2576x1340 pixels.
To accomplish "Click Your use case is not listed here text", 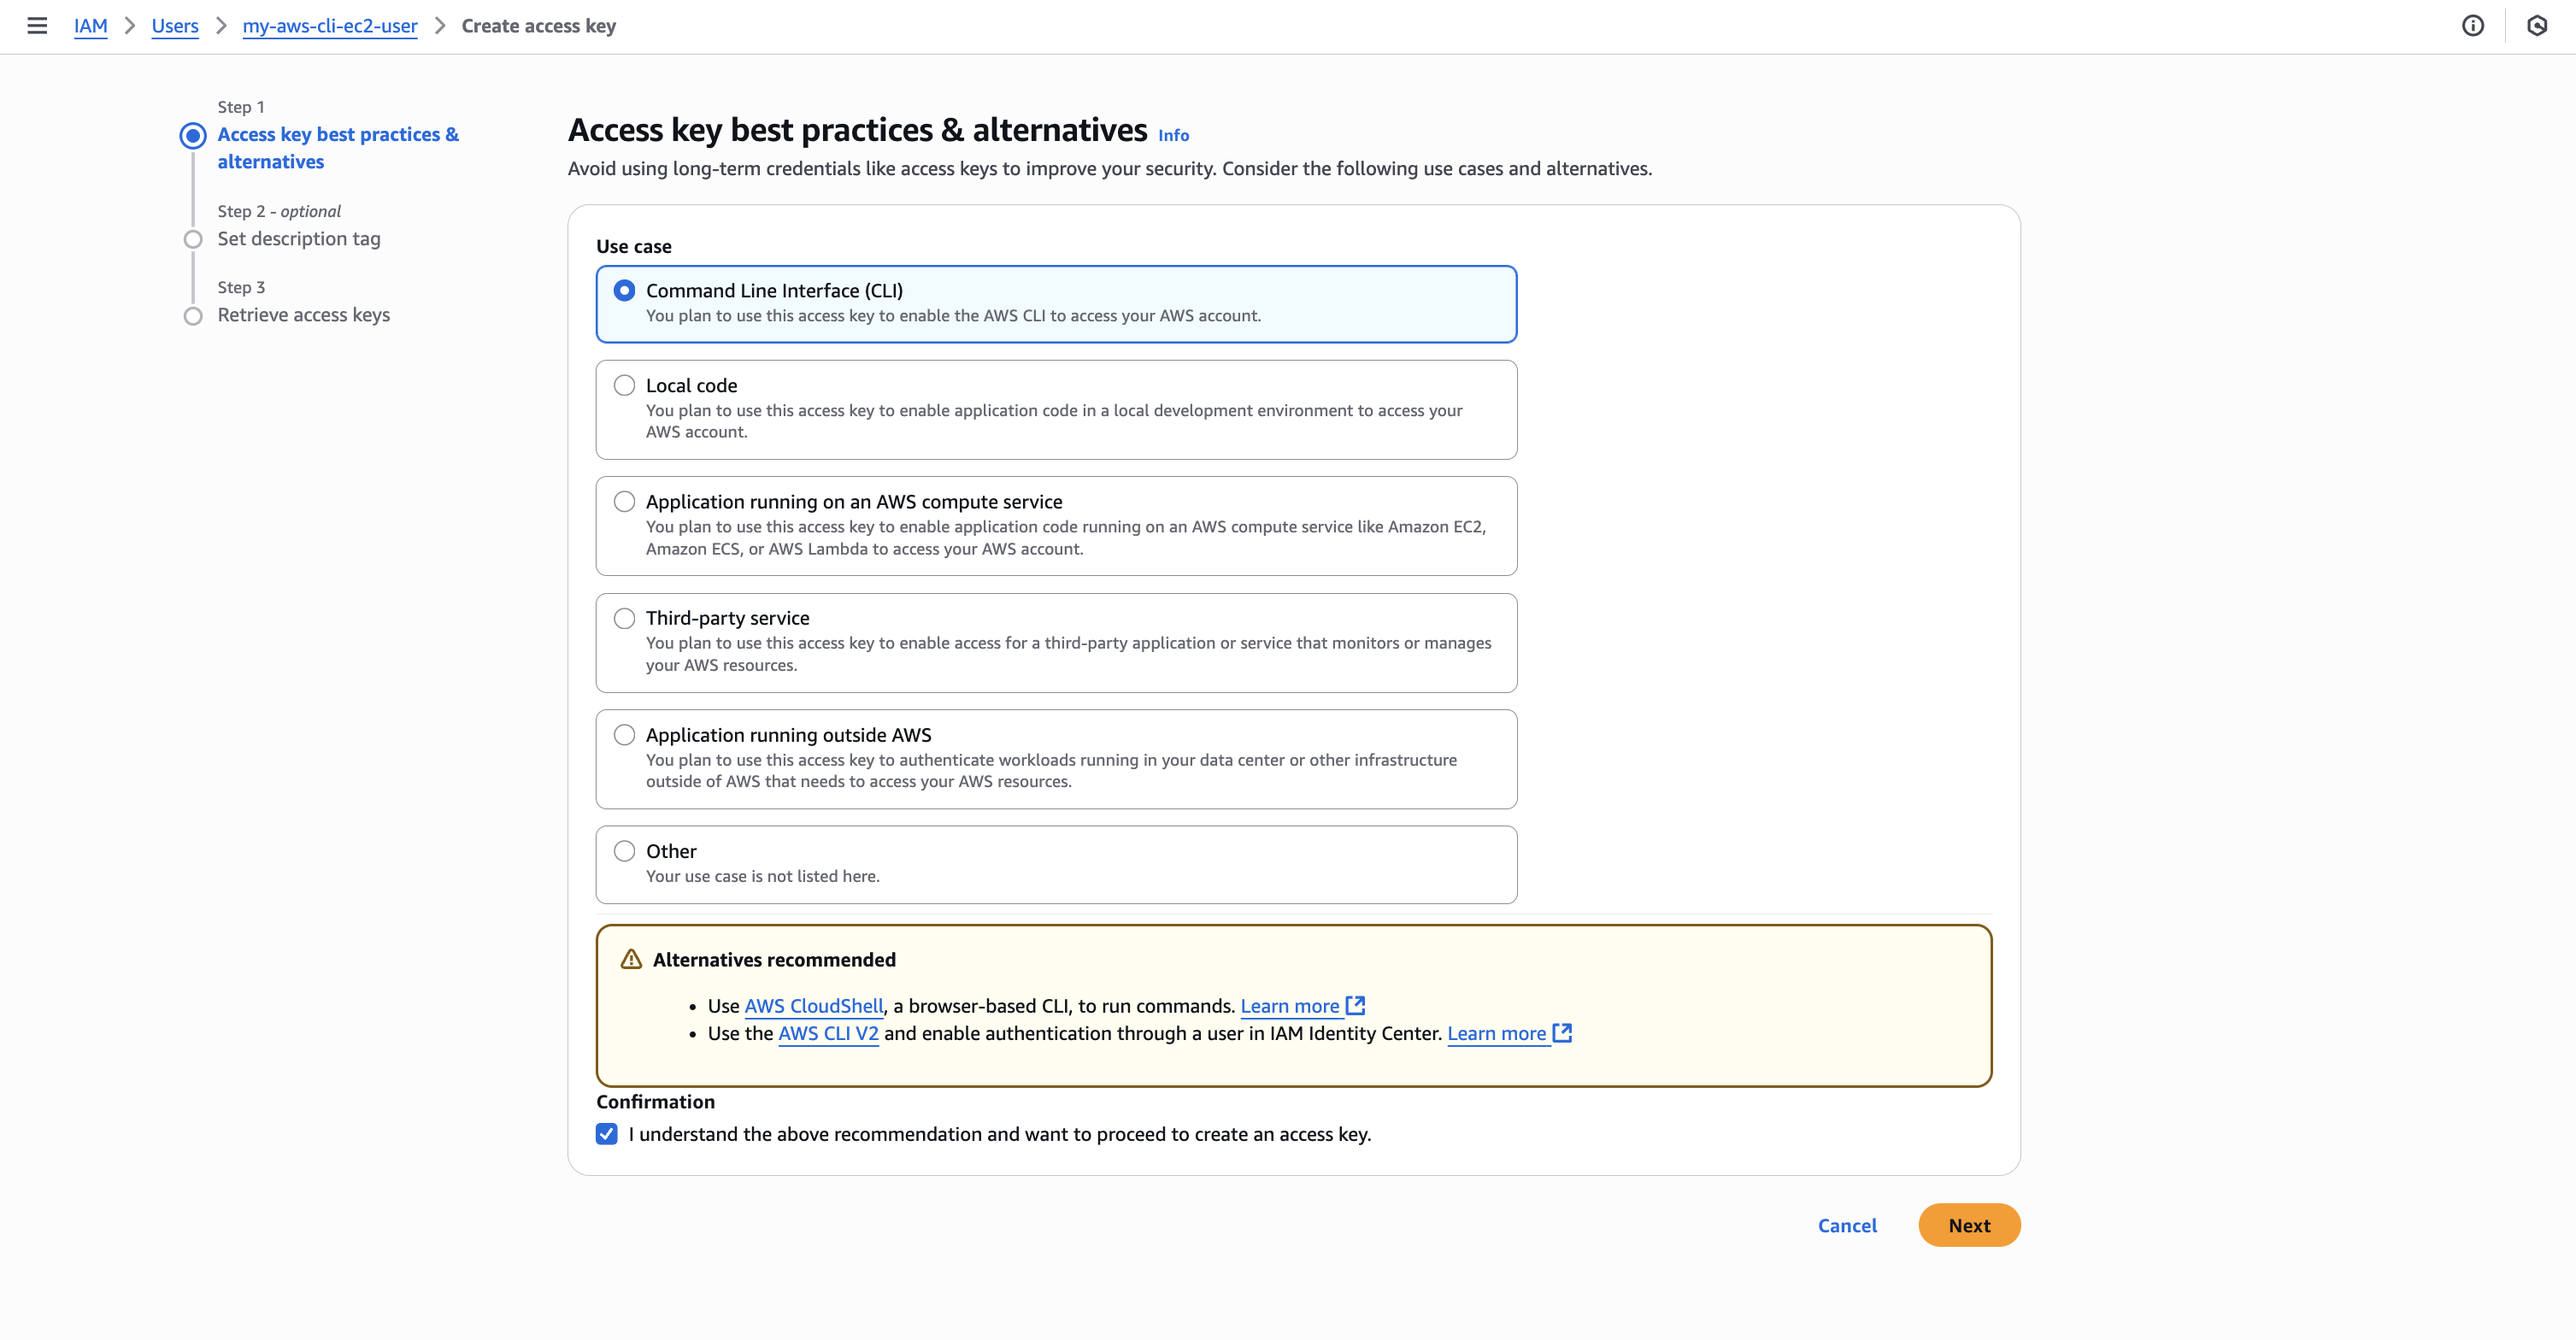I will [763, 876].
